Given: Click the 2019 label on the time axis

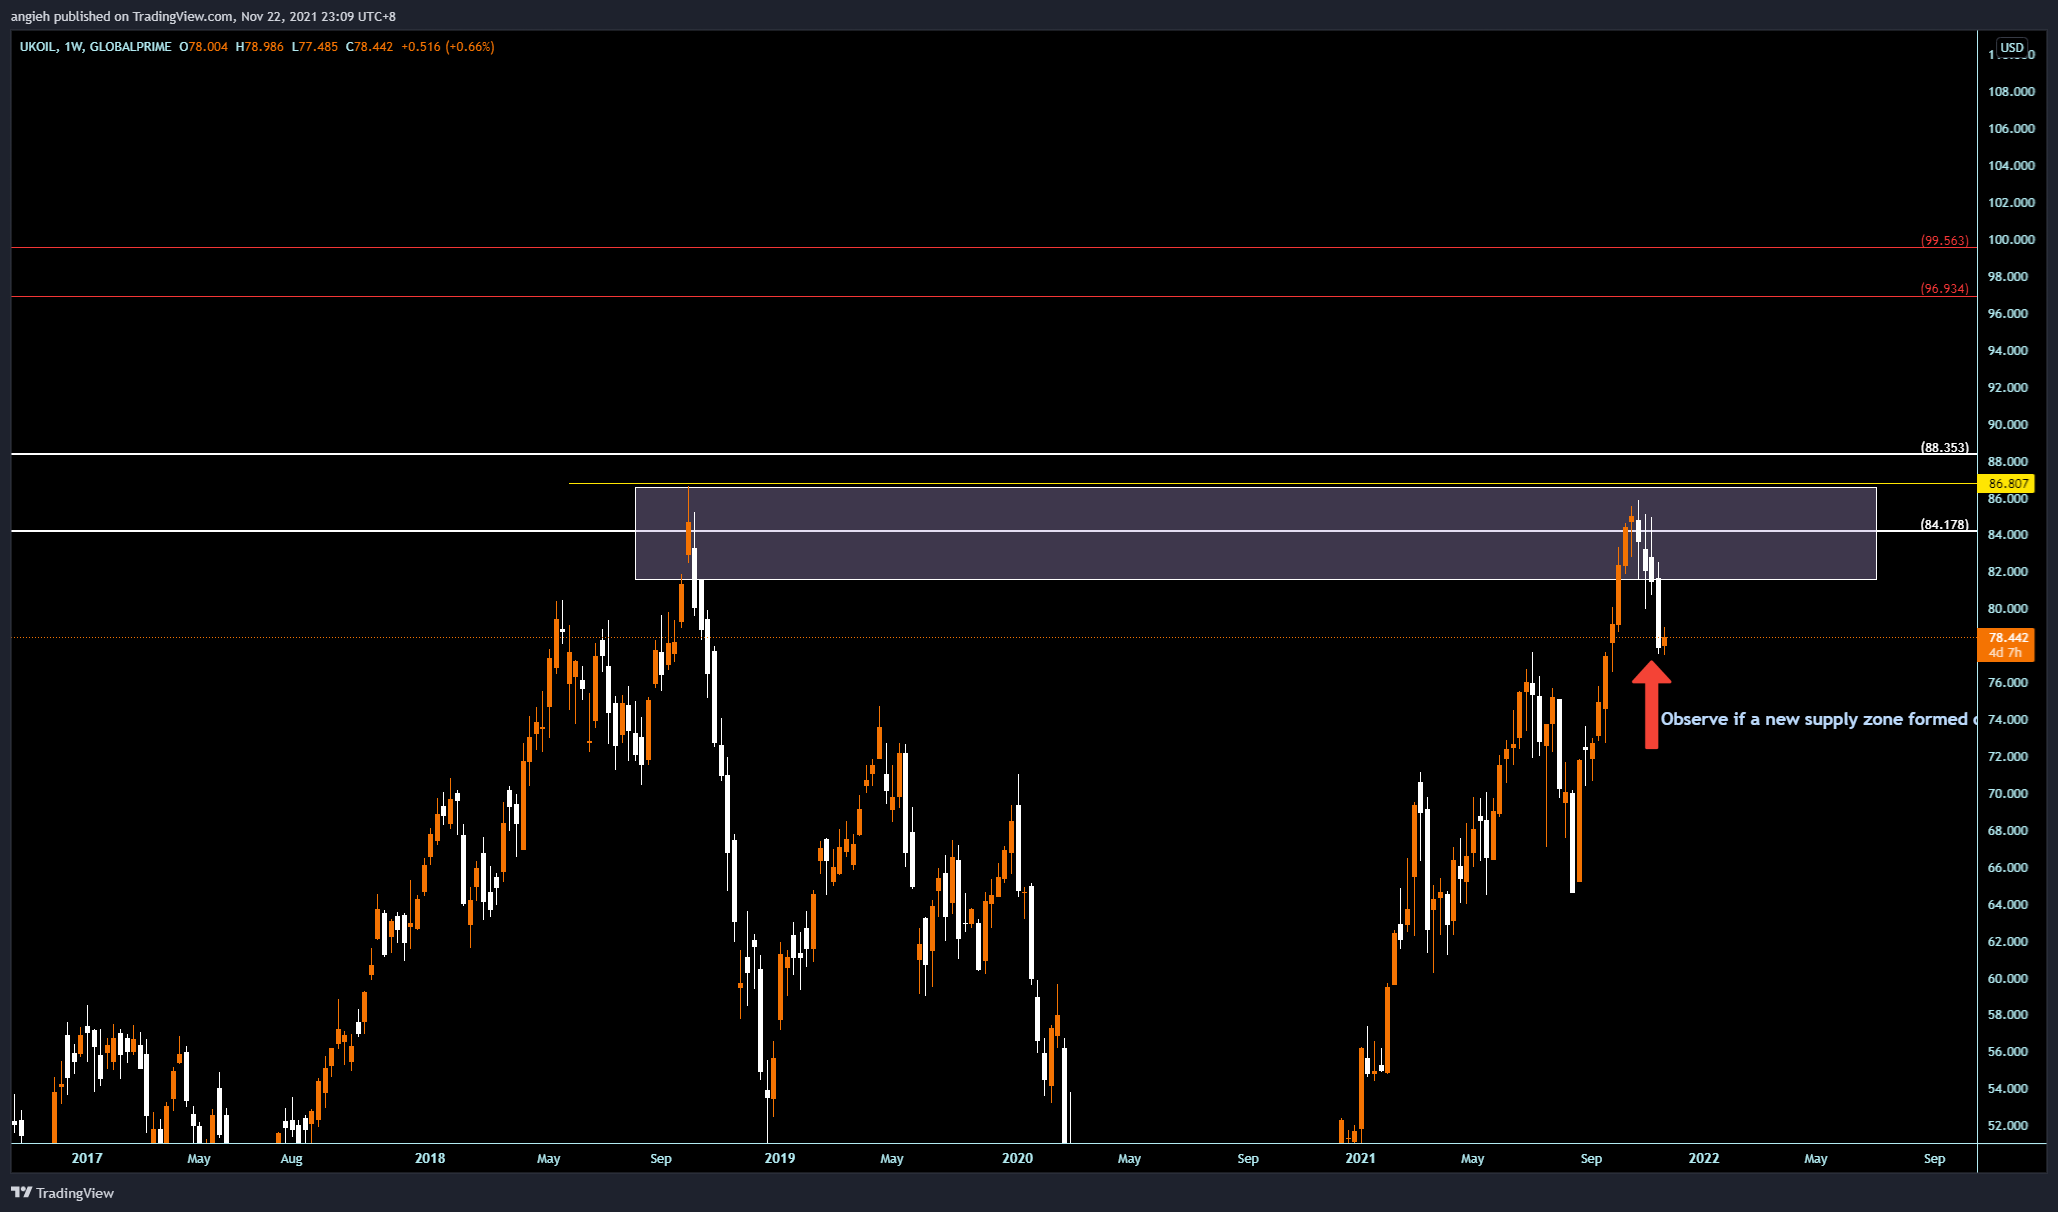Looking at the screenshot, I should click(x=780, y=1158).
